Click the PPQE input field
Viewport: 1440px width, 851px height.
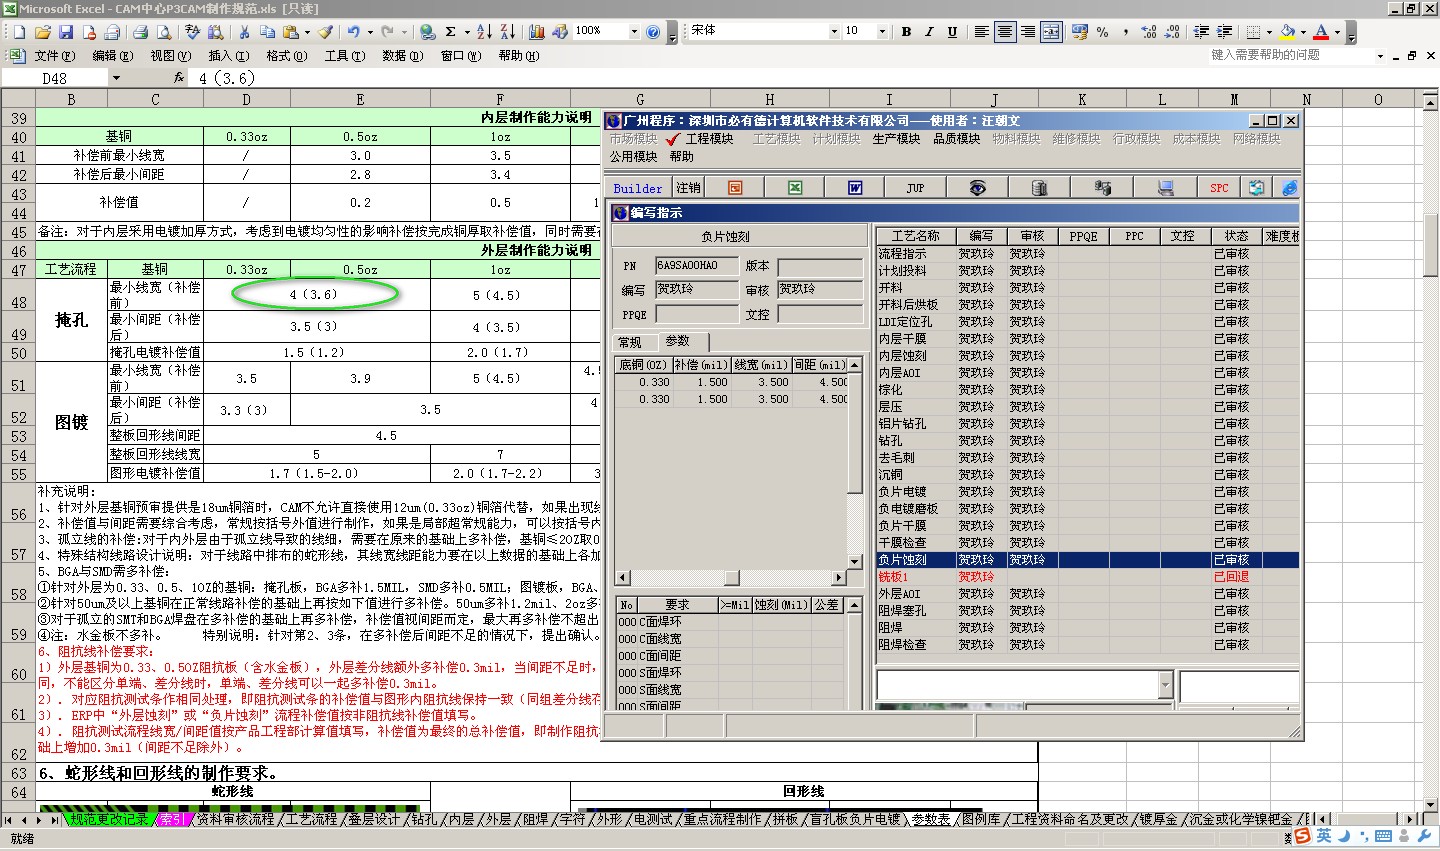coord(697,314)
